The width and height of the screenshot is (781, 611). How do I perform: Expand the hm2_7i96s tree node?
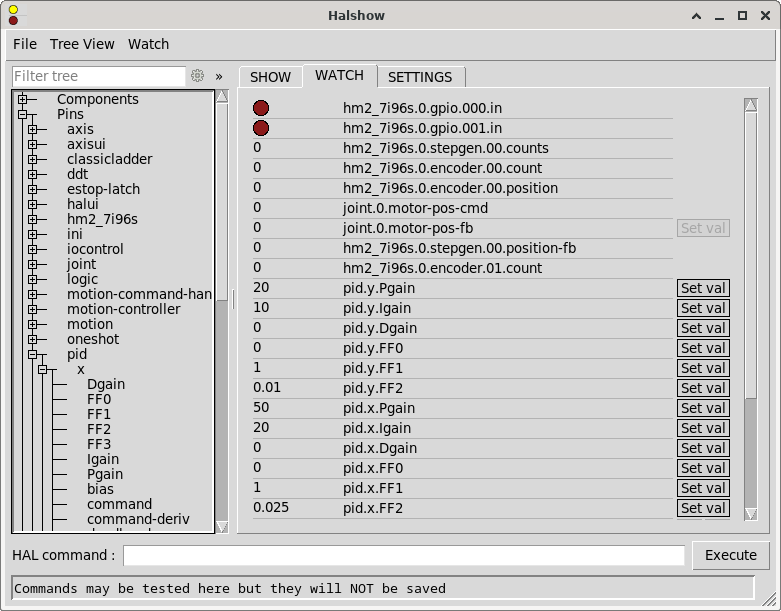(x=32, y=219)
